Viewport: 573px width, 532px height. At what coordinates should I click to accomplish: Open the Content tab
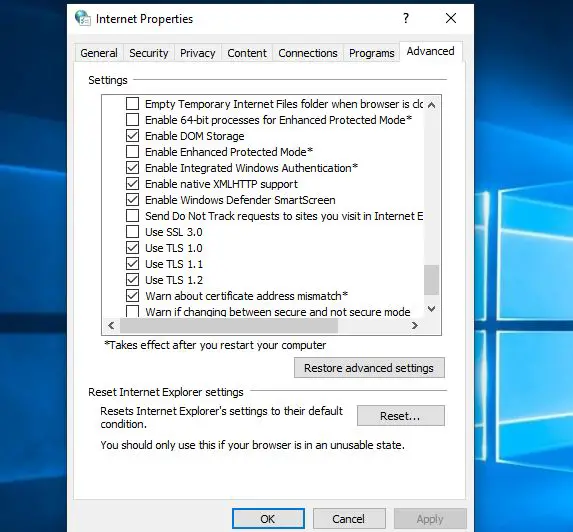click(x=247, y=53)
